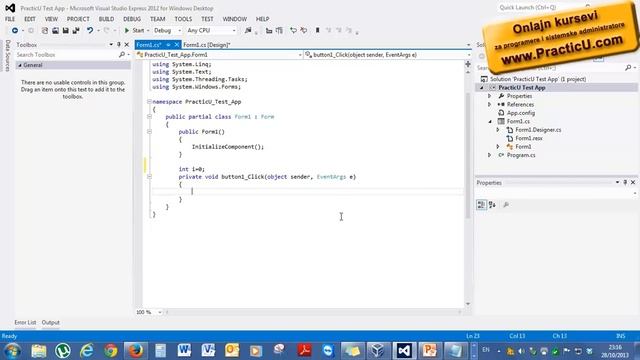Collapse the button1_Click method code block
640x360 pixels.
tap(149, 177)
